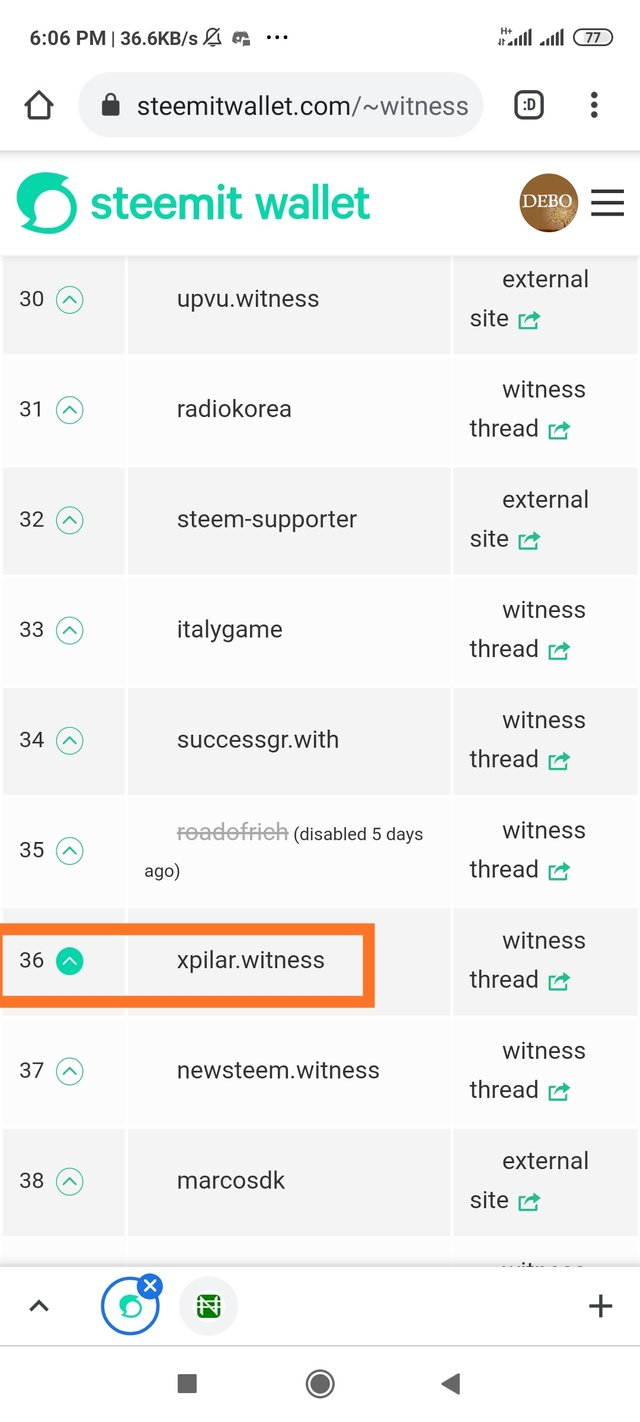Screen dimensions: 640x1422
Task: Tap the browser home icon
Action: coord(39,105)
